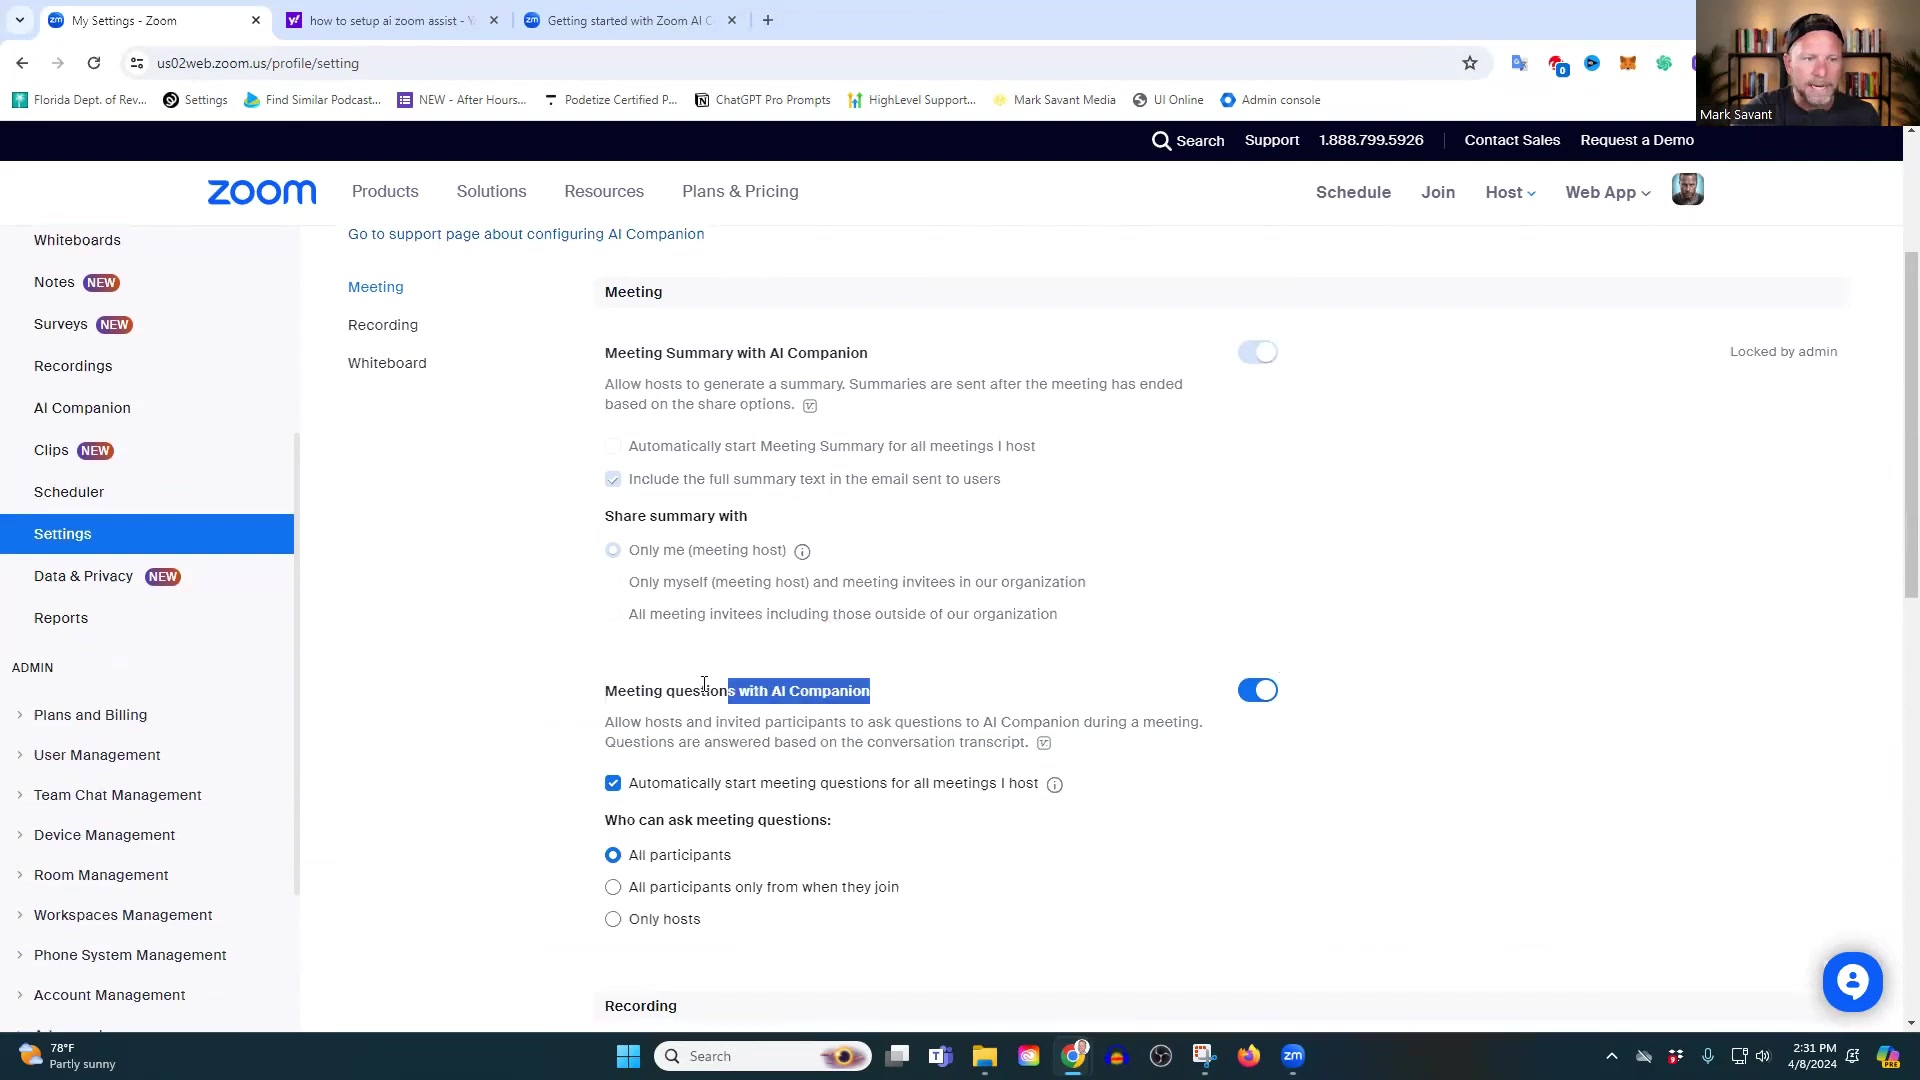This screenshot has height=1080, width=1920.
Task: Open the green ChatGPT extension icon
Action: point(1664,63)
